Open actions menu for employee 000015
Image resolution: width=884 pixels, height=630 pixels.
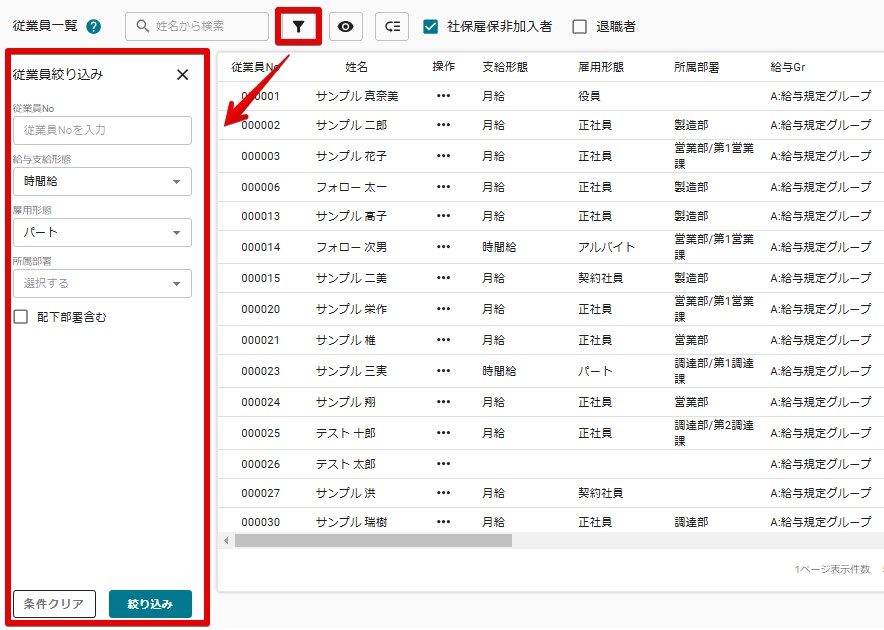(x=443, y=278)
